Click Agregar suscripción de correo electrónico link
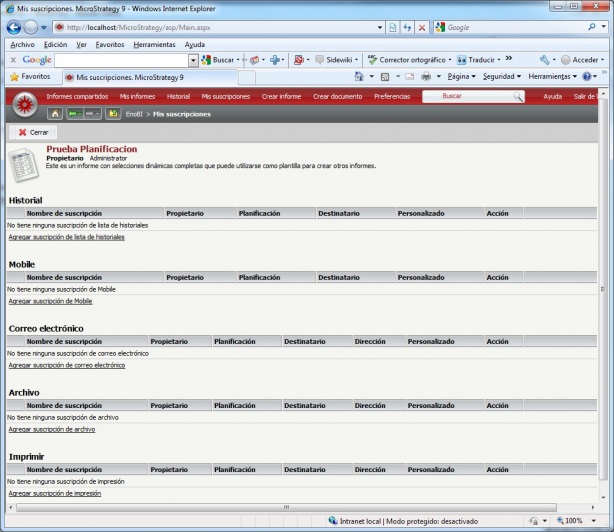614x532 pixels. [x=67, y=365]
